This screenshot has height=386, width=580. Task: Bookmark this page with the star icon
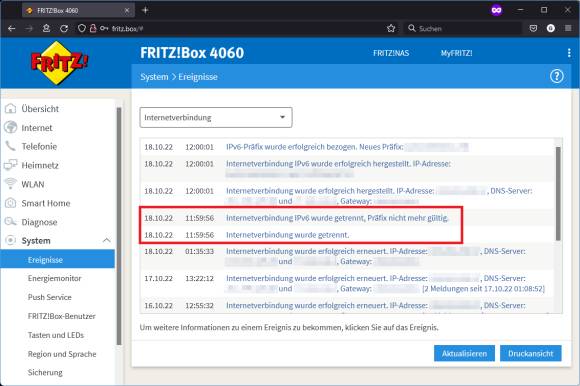391,28
